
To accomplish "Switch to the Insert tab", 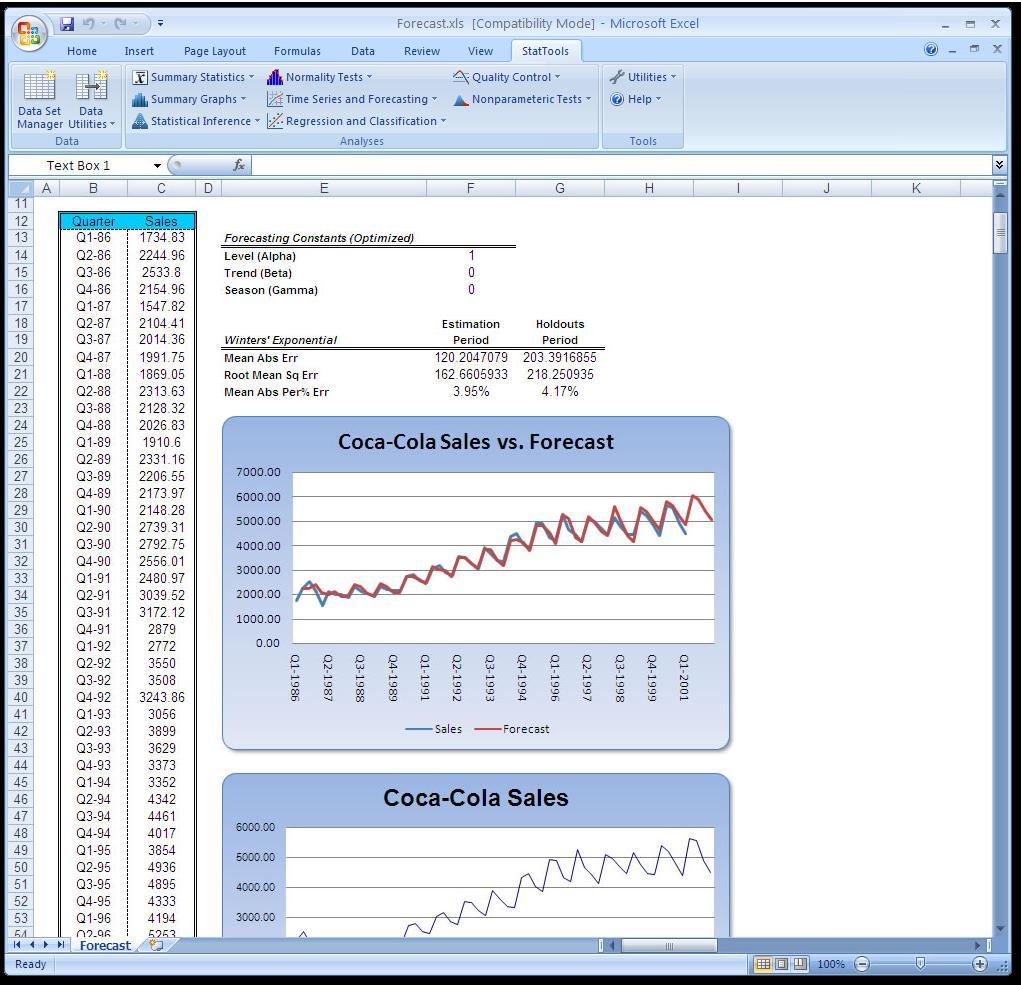I will [x=139, y=51].
